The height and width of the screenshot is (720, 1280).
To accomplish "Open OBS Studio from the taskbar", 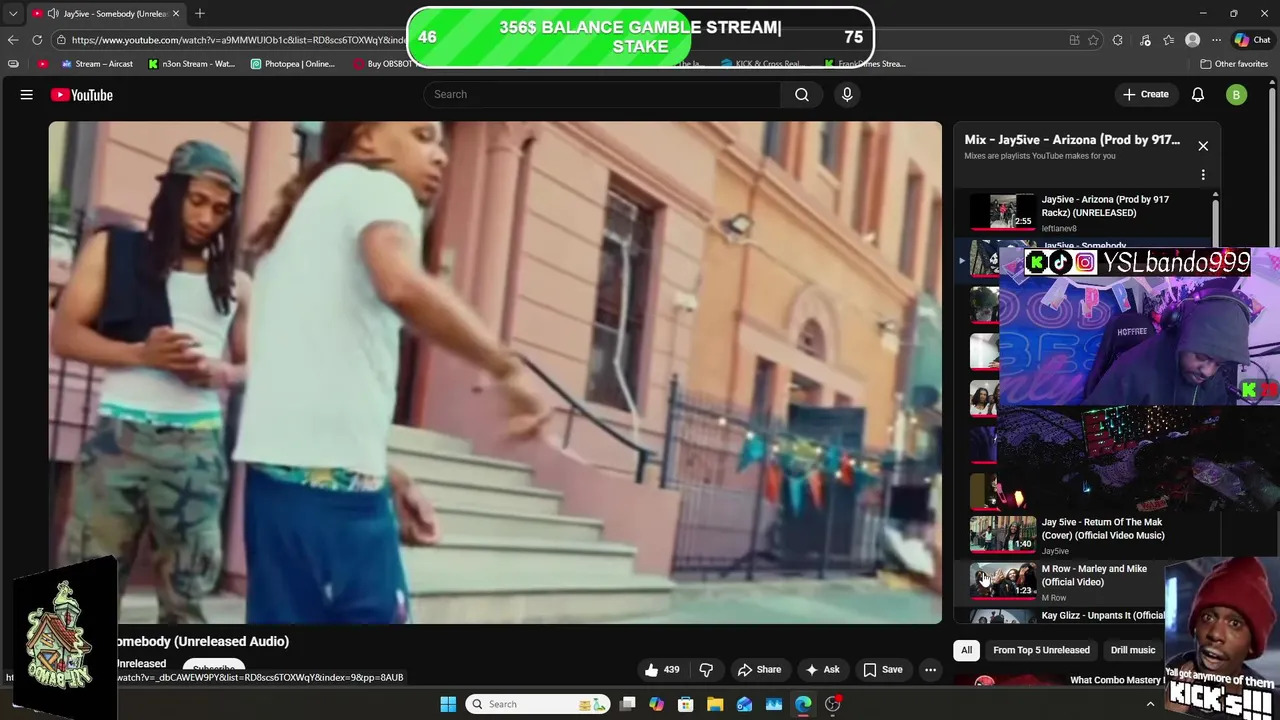I will (833, 704).
